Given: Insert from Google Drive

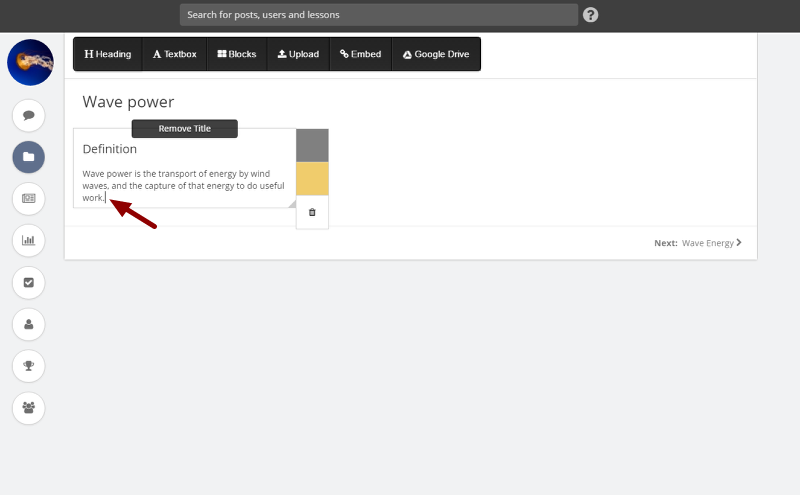Looking at the screenshot, I should [436, 54].
